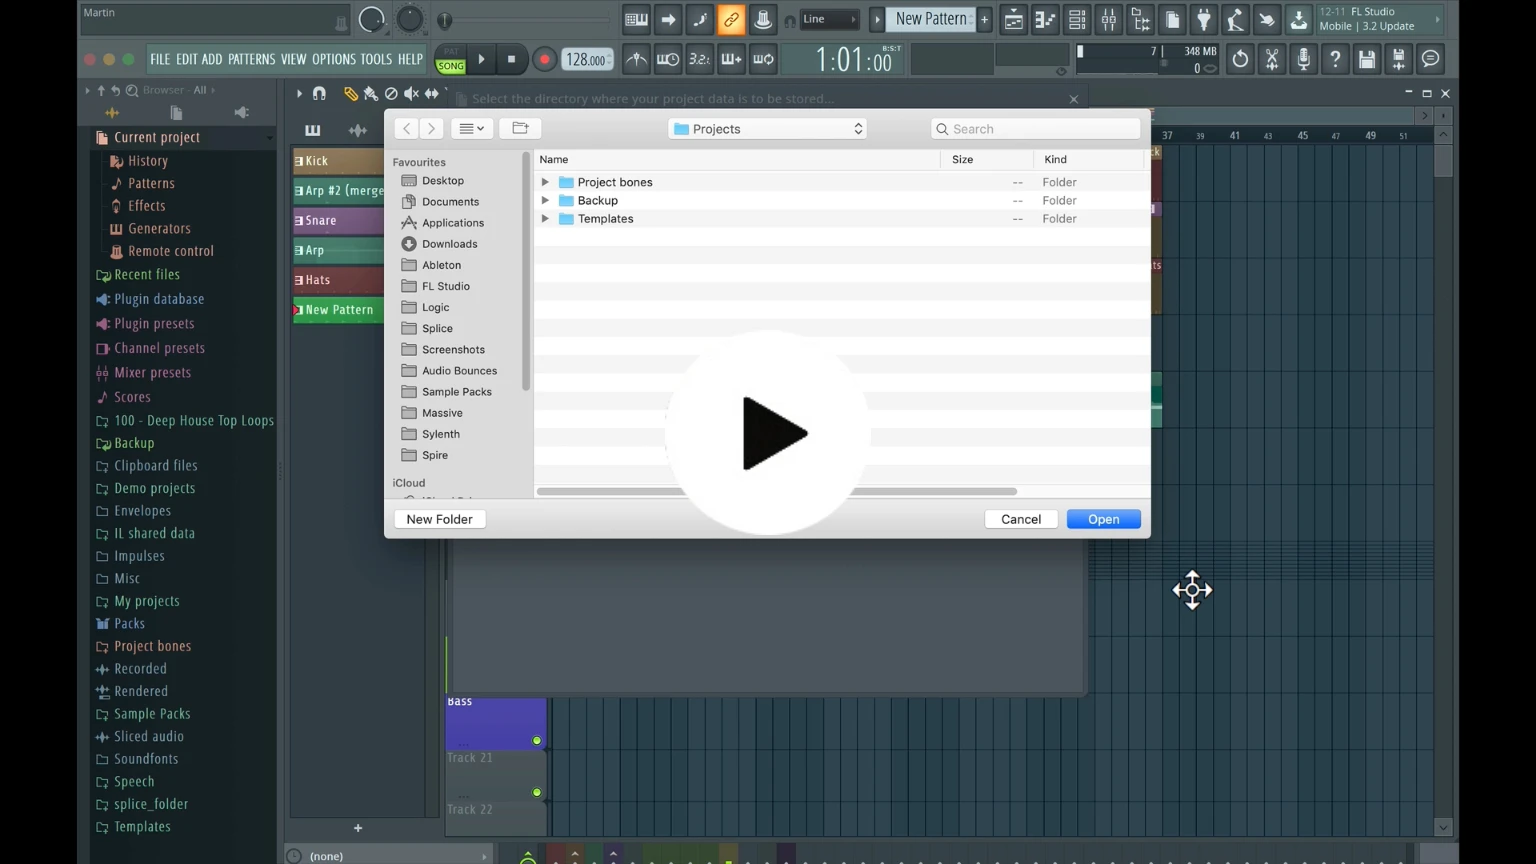Open the playlist menu arrow beside magnet
Image resolution: width=1536 pixels, height=864 pixels.
tap(299, 93)
